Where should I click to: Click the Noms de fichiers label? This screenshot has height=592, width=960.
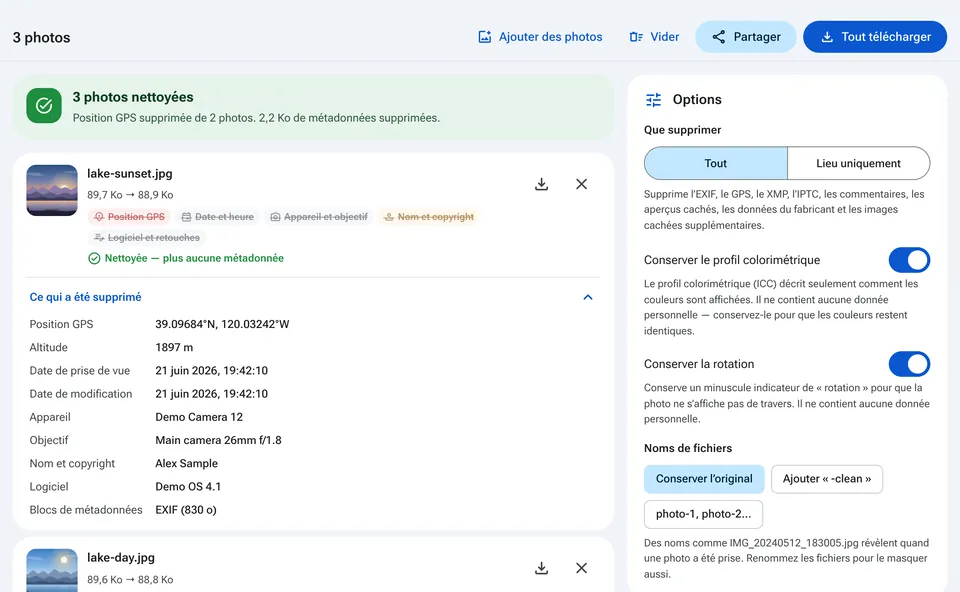[688, 448]
